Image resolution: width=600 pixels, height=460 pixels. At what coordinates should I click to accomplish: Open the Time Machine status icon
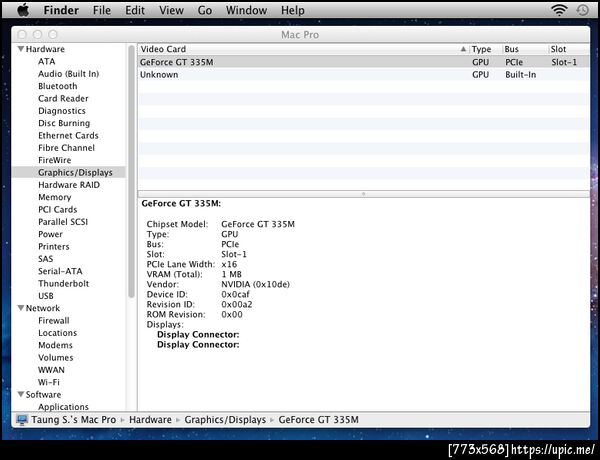[582, 10]
